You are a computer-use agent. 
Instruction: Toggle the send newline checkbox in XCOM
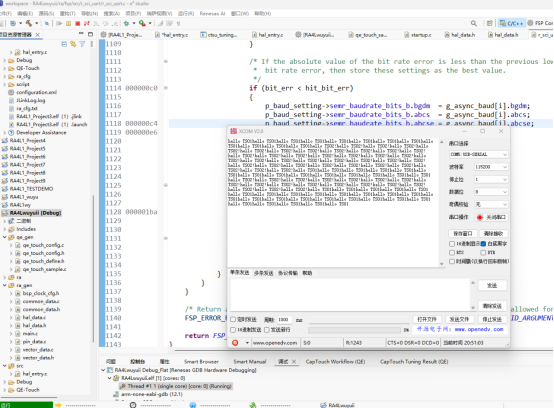click(x=267, y=330)
